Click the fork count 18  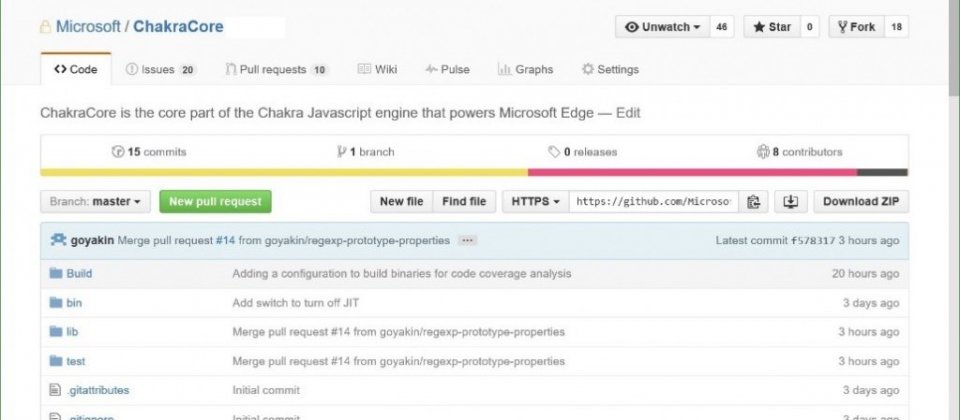point(896,27)
